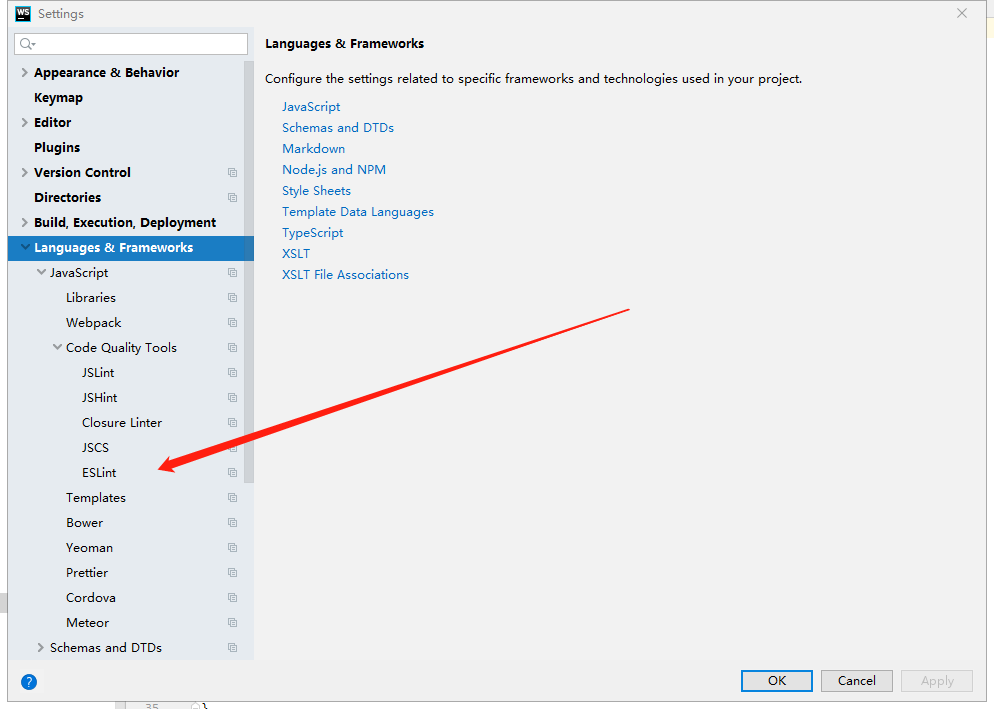Click the settings icon beside Webpack
Screen dimensions: 994x709
232,322
